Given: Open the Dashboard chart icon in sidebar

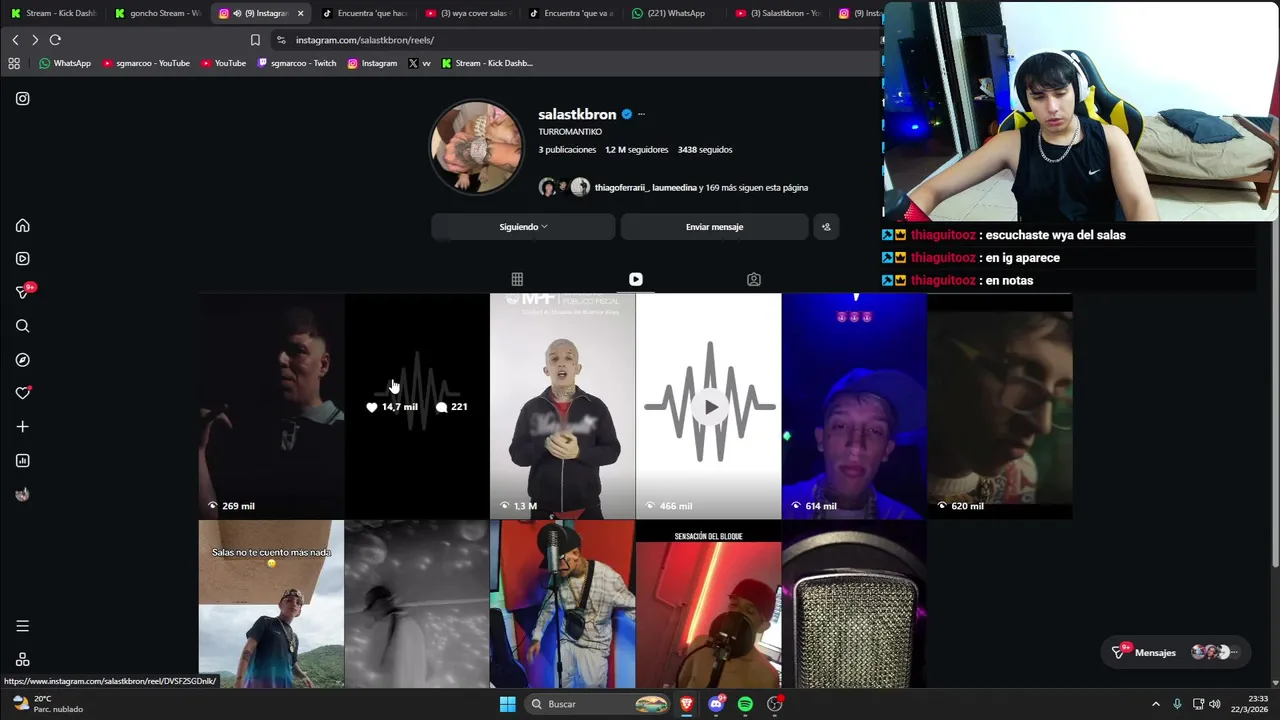Looking at the screenshot, I should pyautogui.click(x=22, y=461).
